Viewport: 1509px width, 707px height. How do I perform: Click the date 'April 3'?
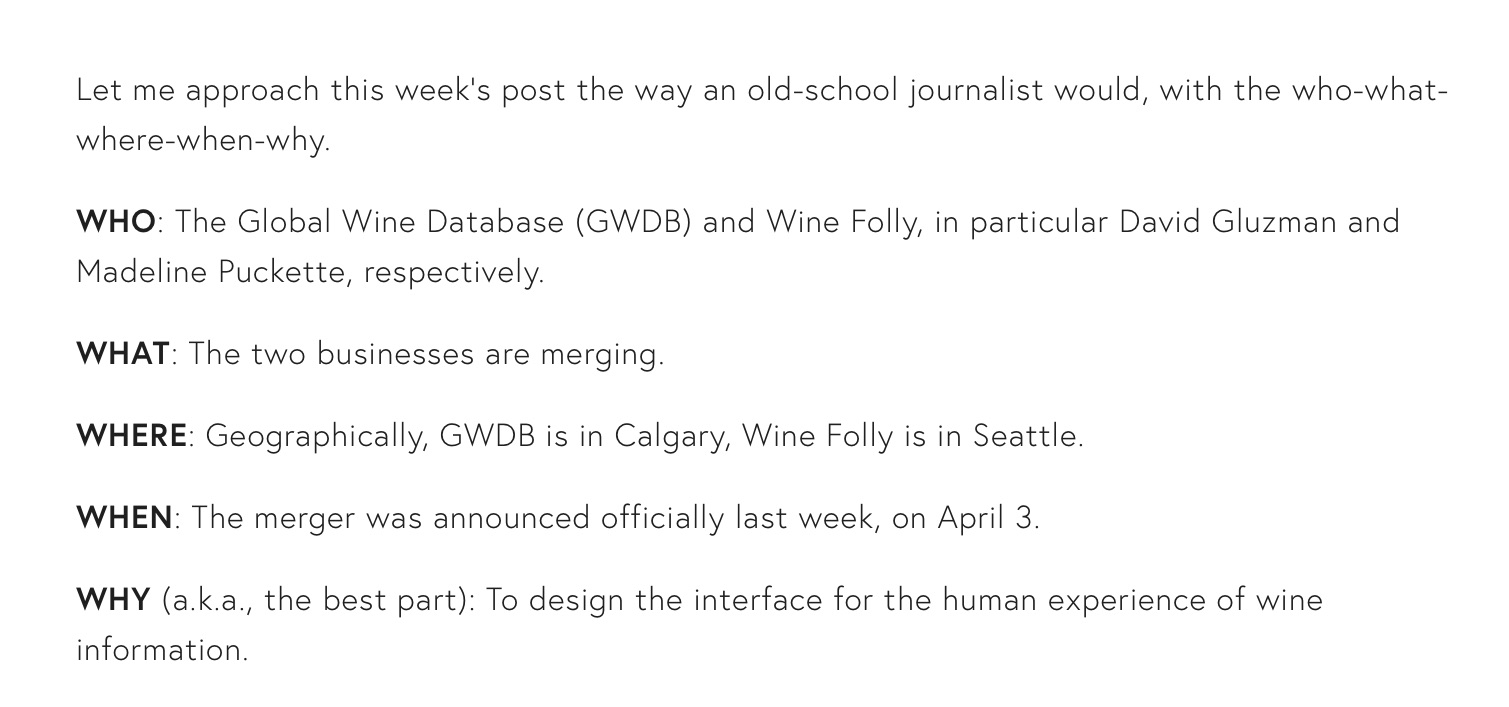click(985, 519)
